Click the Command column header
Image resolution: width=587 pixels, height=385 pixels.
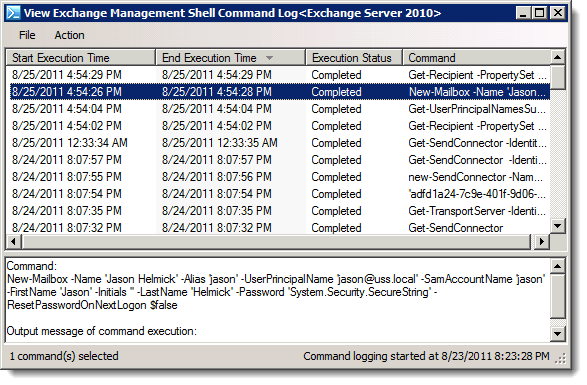click(477, 58)
